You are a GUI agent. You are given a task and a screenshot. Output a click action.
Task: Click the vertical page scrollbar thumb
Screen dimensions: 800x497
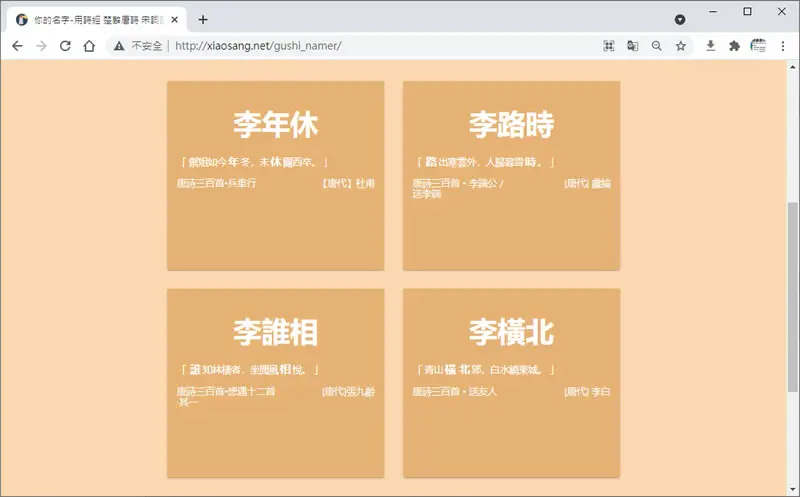click(x=792, y=297)
